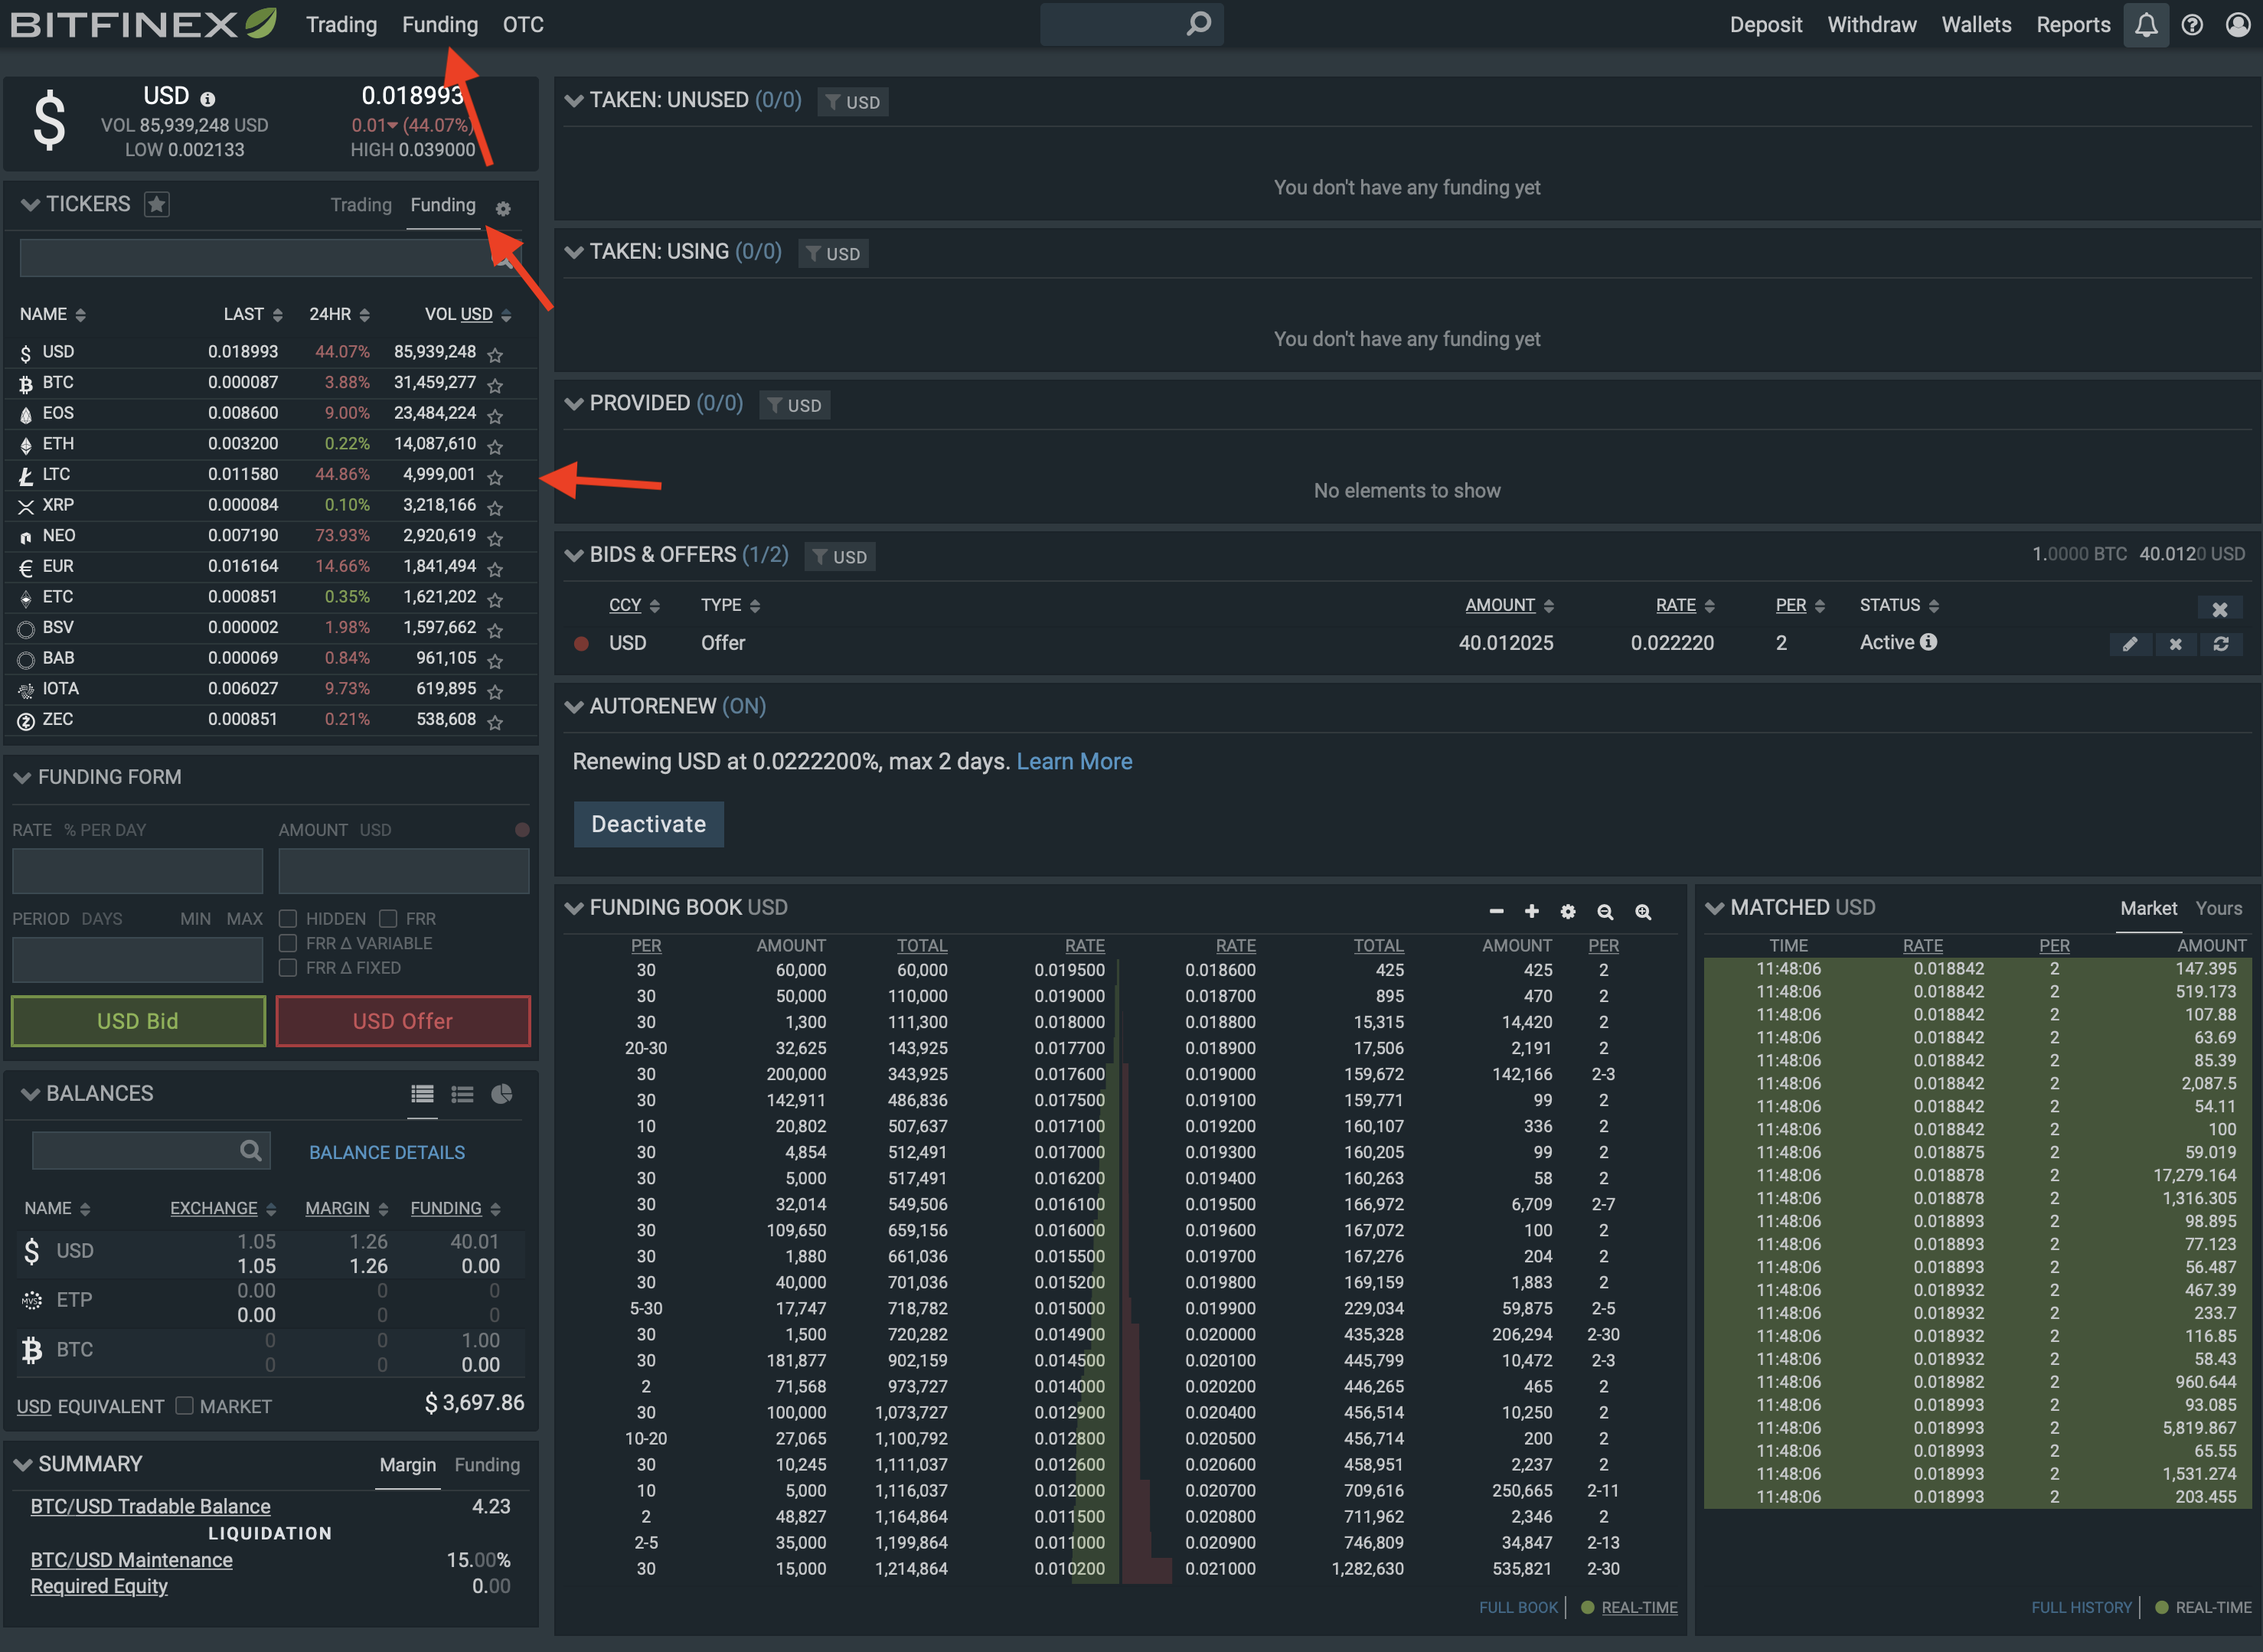Click the period days input field
2263x1652 pixels.
tap(138, 960)
